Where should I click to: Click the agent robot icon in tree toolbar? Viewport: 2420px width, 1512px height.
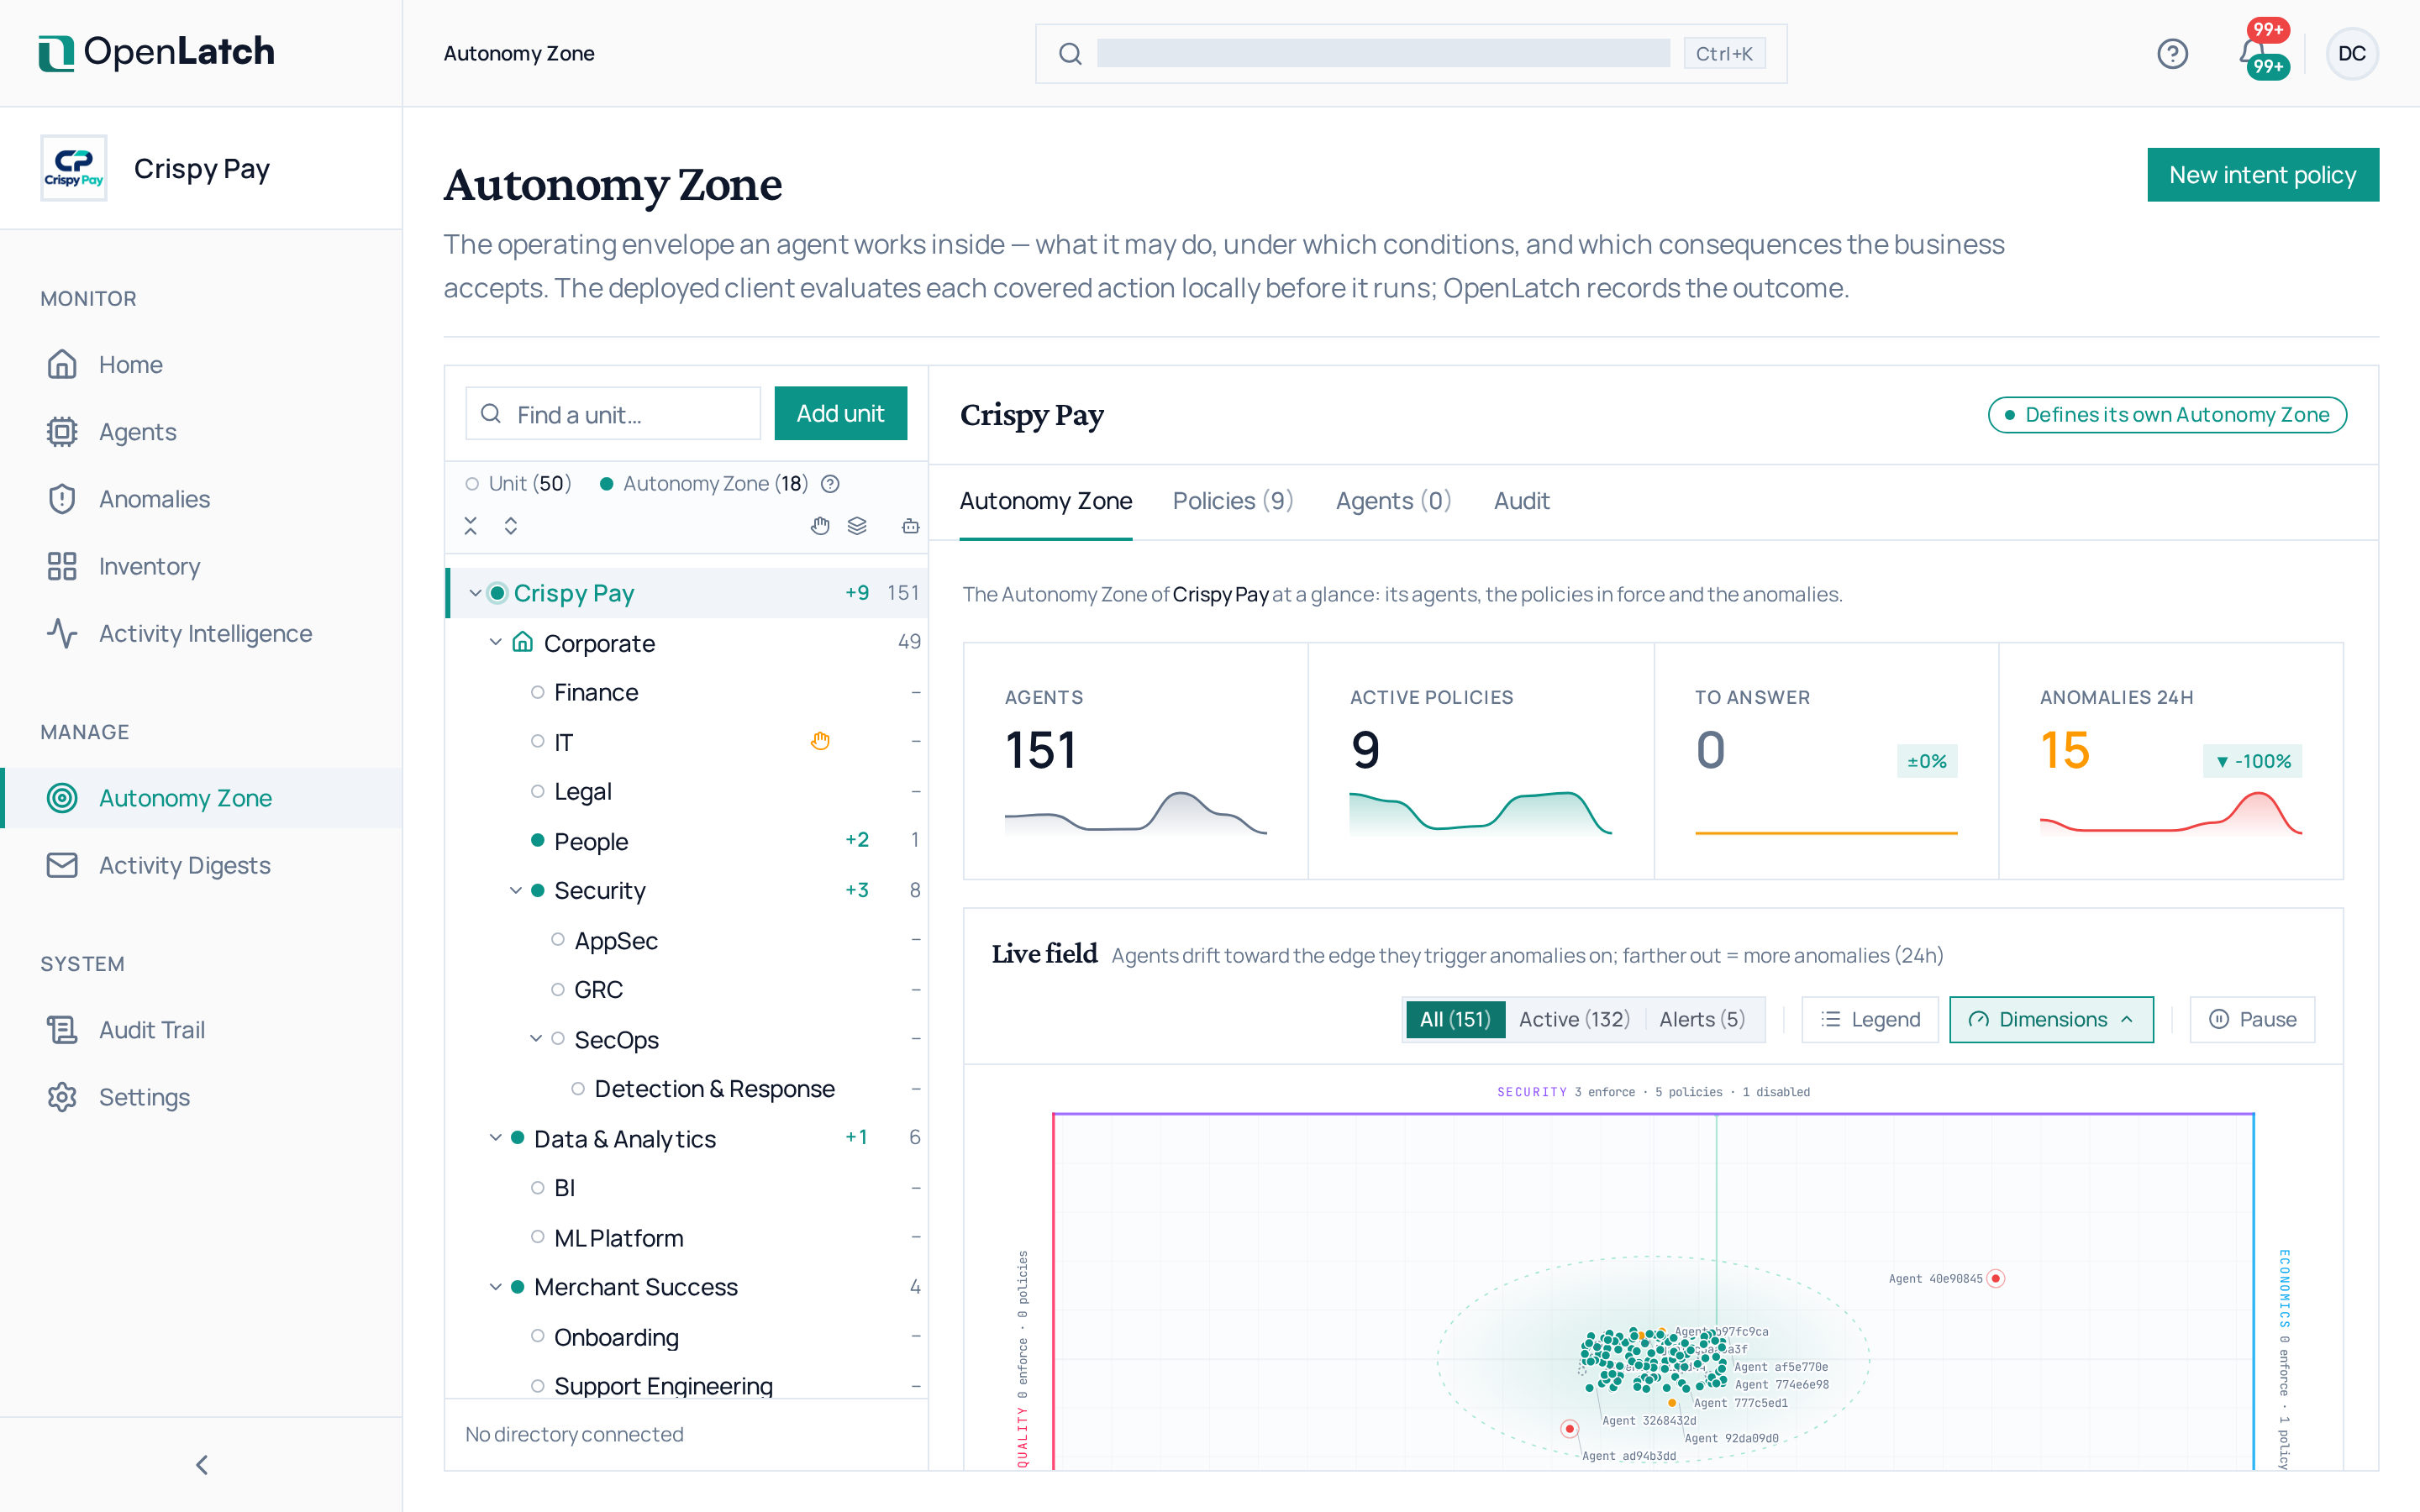910,526
